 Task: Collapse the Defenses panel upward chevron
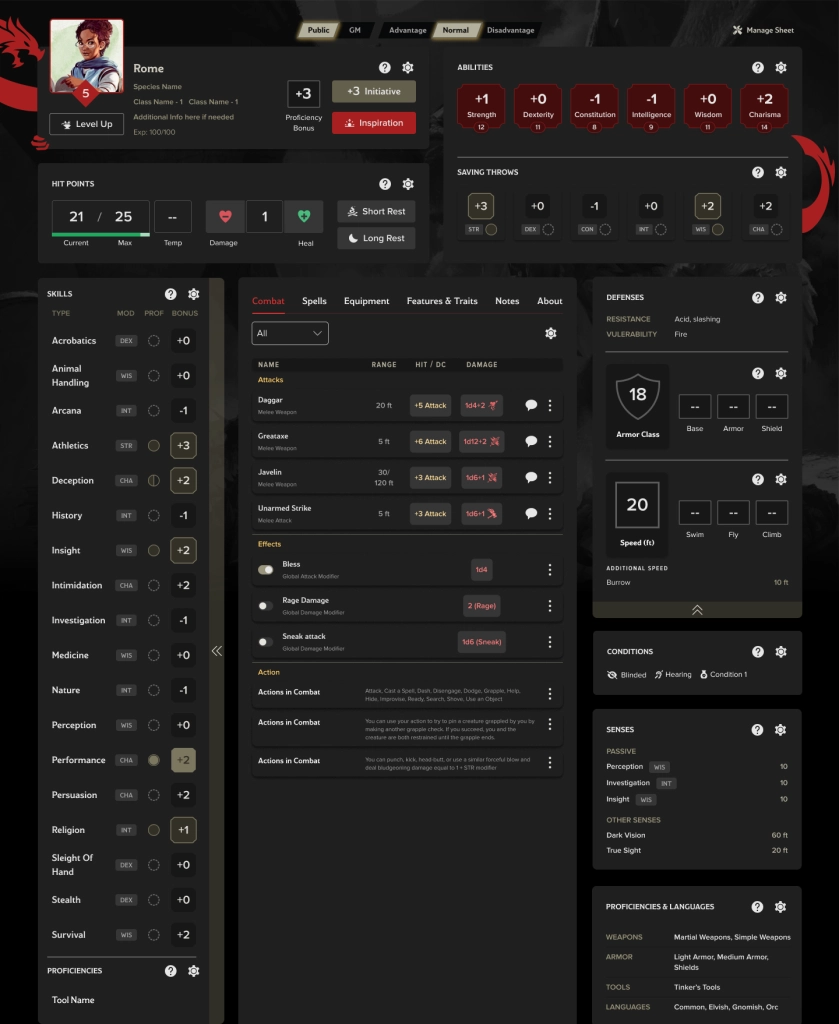(x=697, y=610)
